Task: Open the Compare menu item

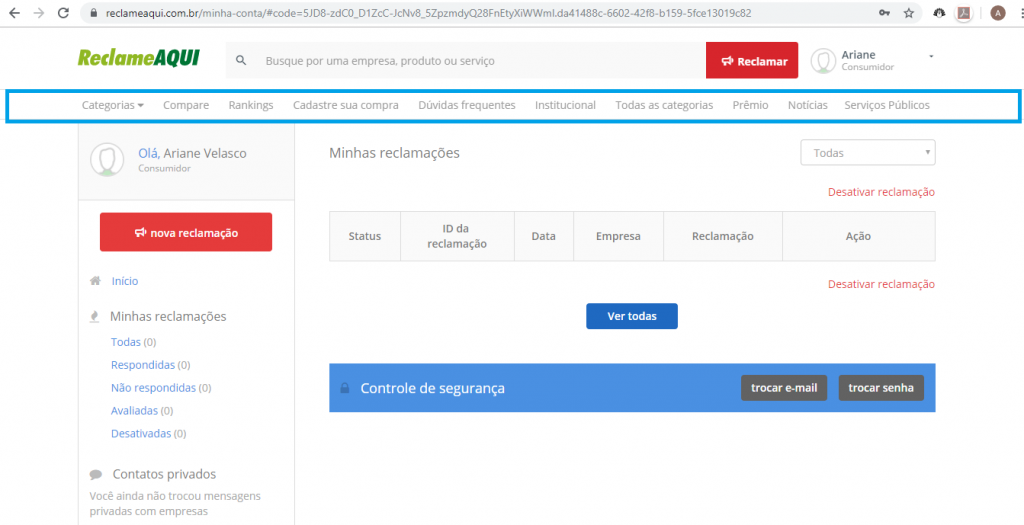Action: tap(186, 105)
